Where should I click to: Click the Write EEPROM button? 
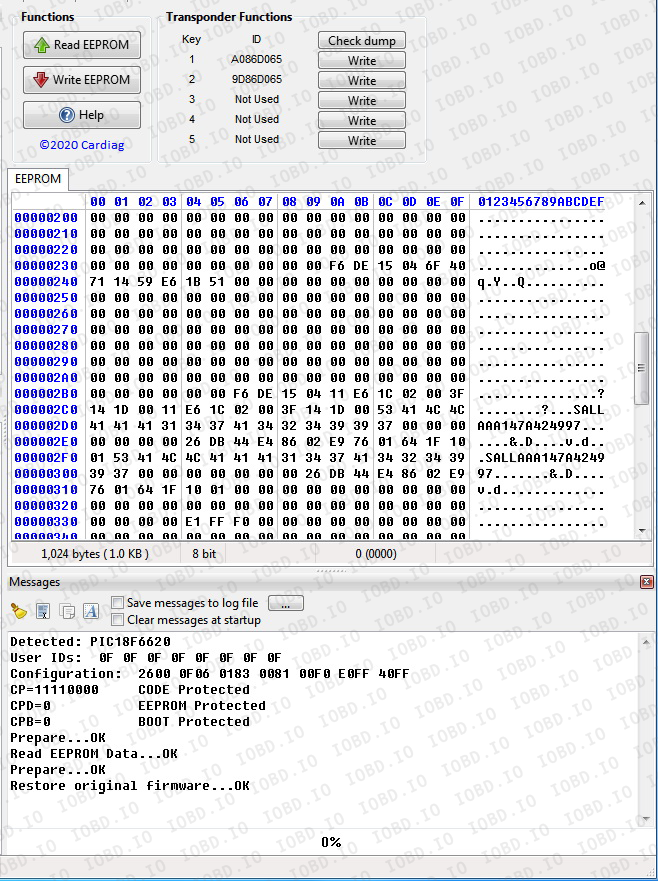point(82,80)
